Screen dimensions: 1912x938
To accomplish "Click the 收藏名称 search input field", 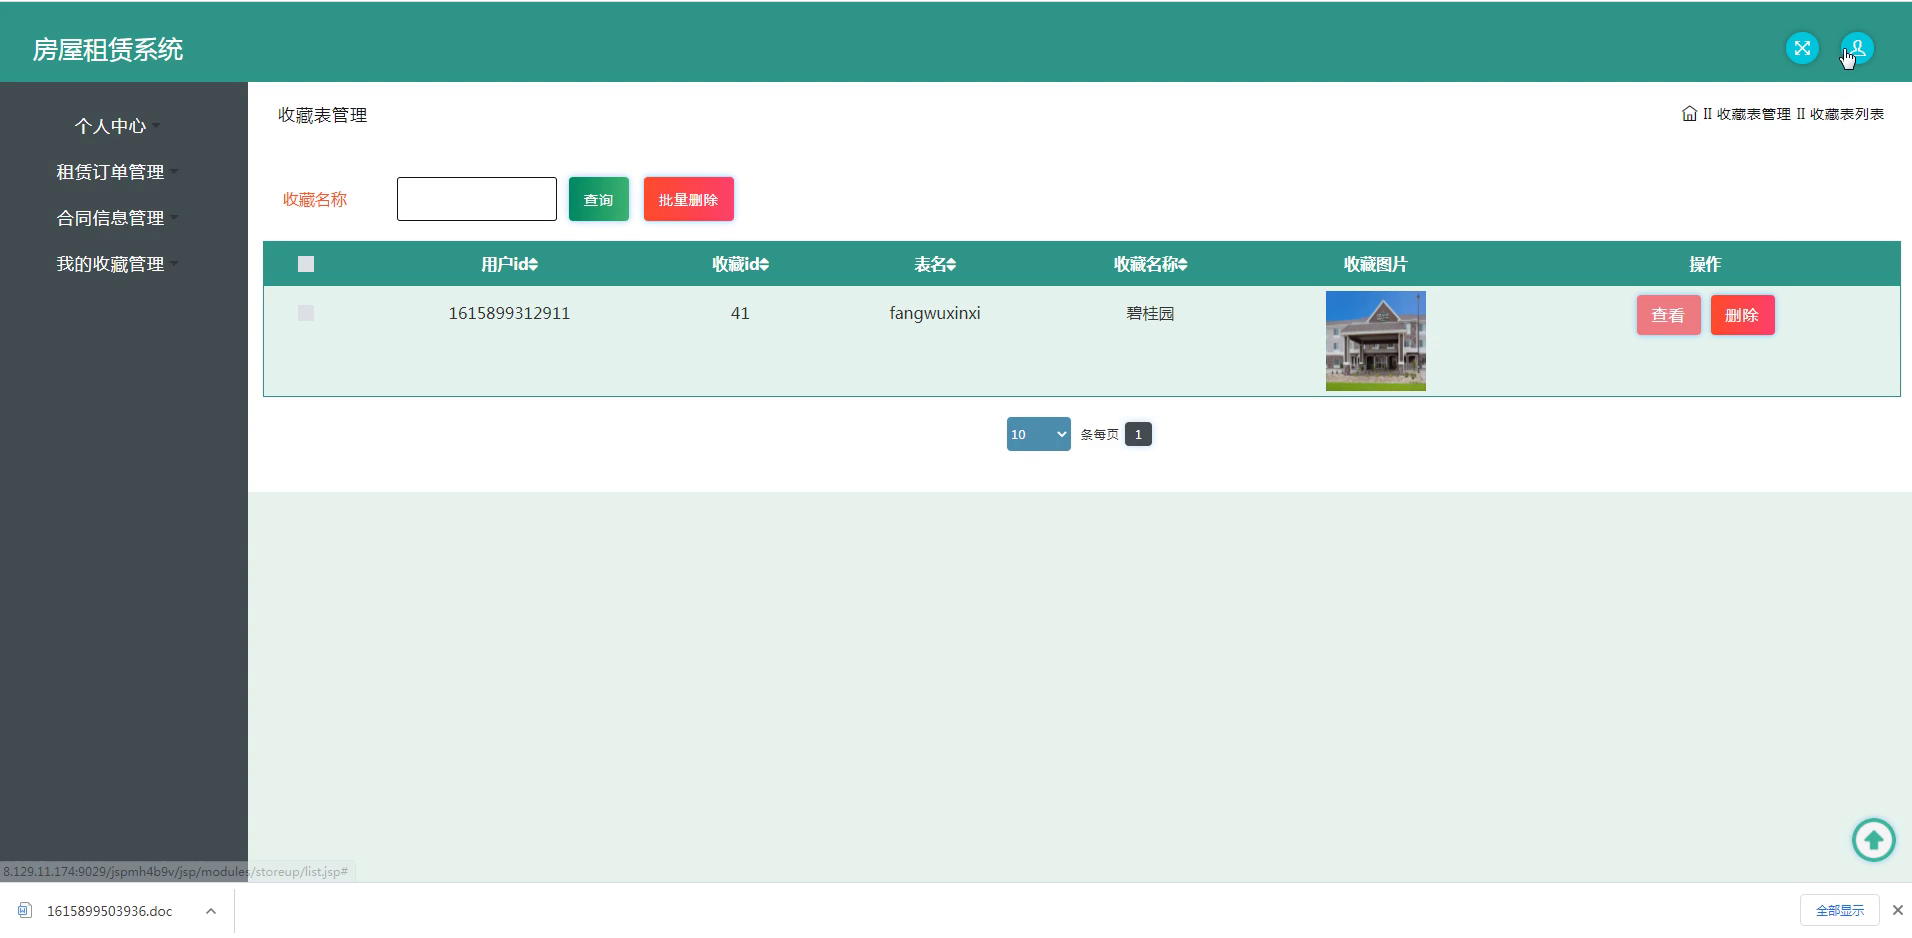I will [477, 199].
